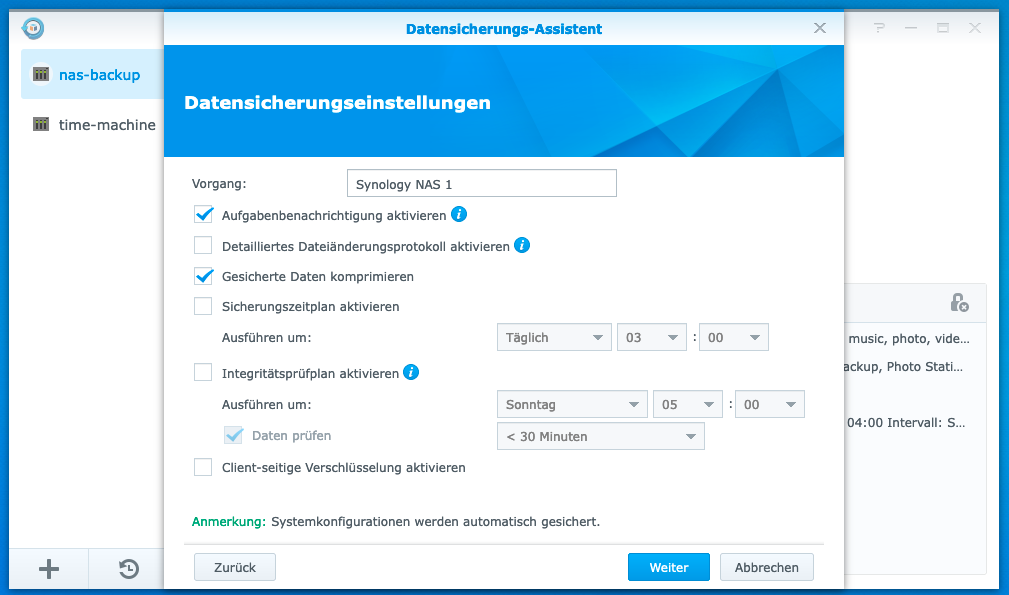Image resolution: width=1009 pixels, height=595 pixels.
Task: Click the Weiter button
Action: 668,567
